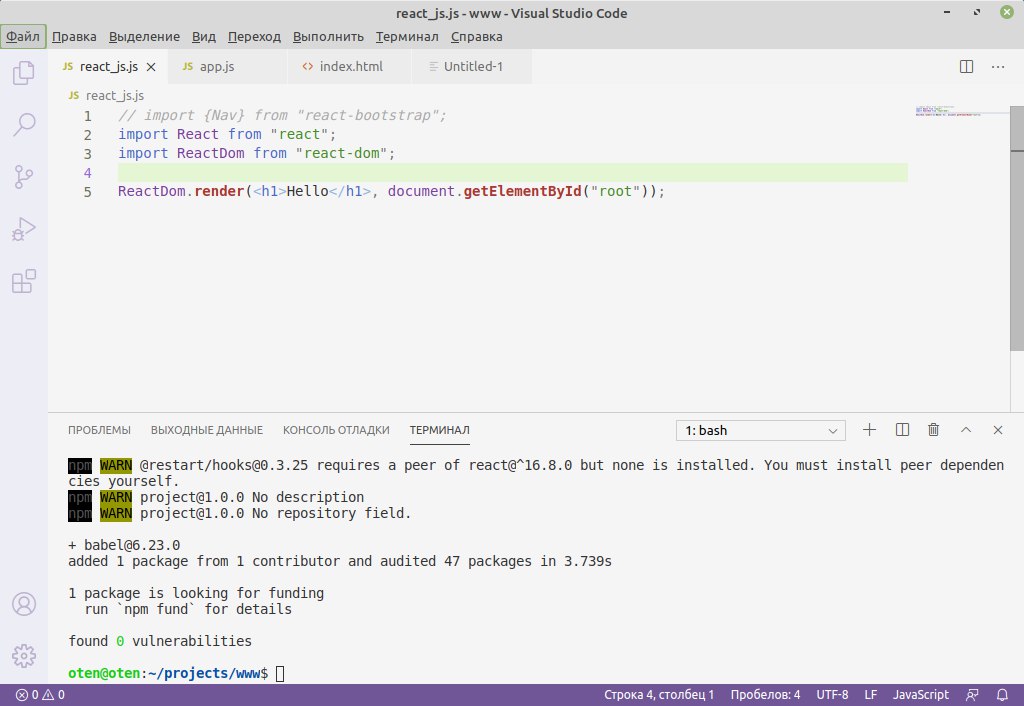Click the code minimap preview
This screenshot has height=706, width=1024.
948,111
